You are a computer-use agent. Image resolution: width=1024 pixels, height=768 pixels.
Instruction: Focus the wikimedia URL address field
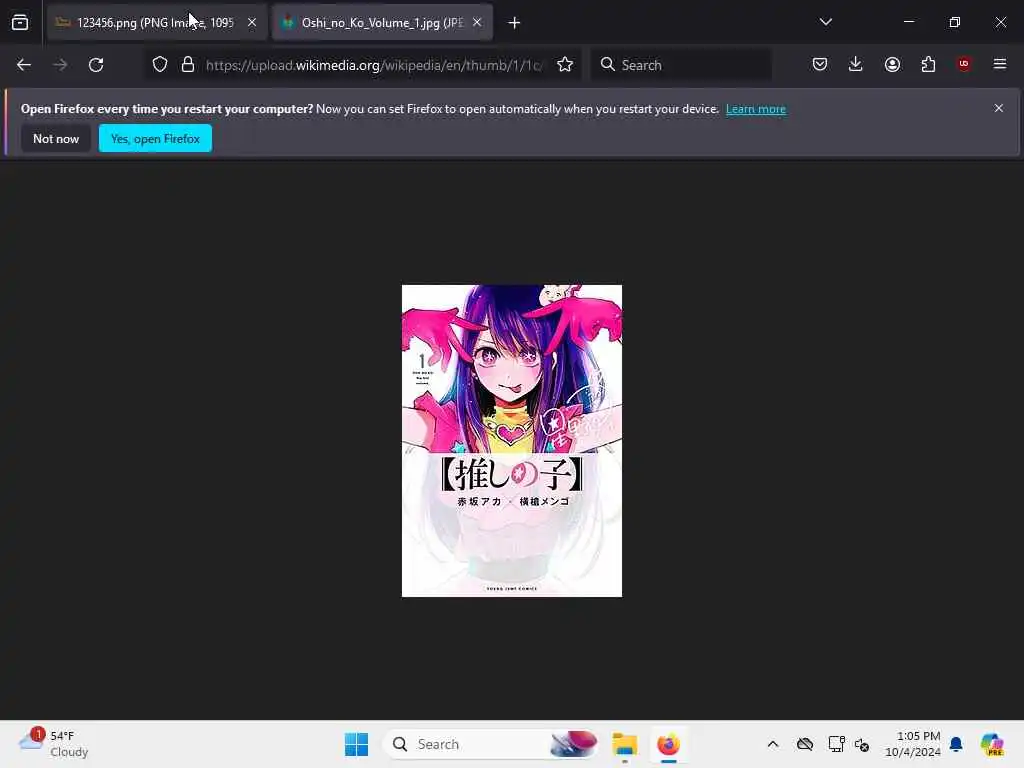(x=374, y=65)
